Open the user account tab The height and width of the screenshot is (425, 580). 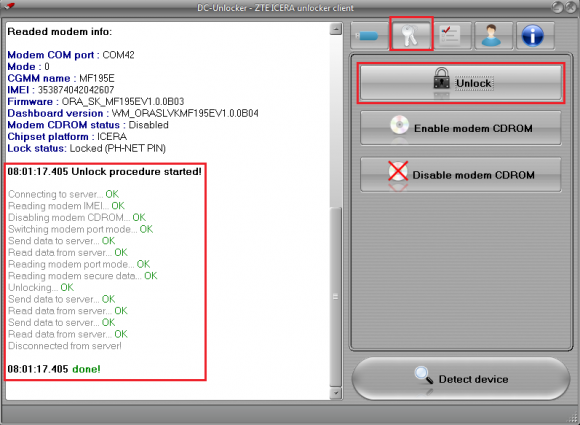tap(493, 36)
